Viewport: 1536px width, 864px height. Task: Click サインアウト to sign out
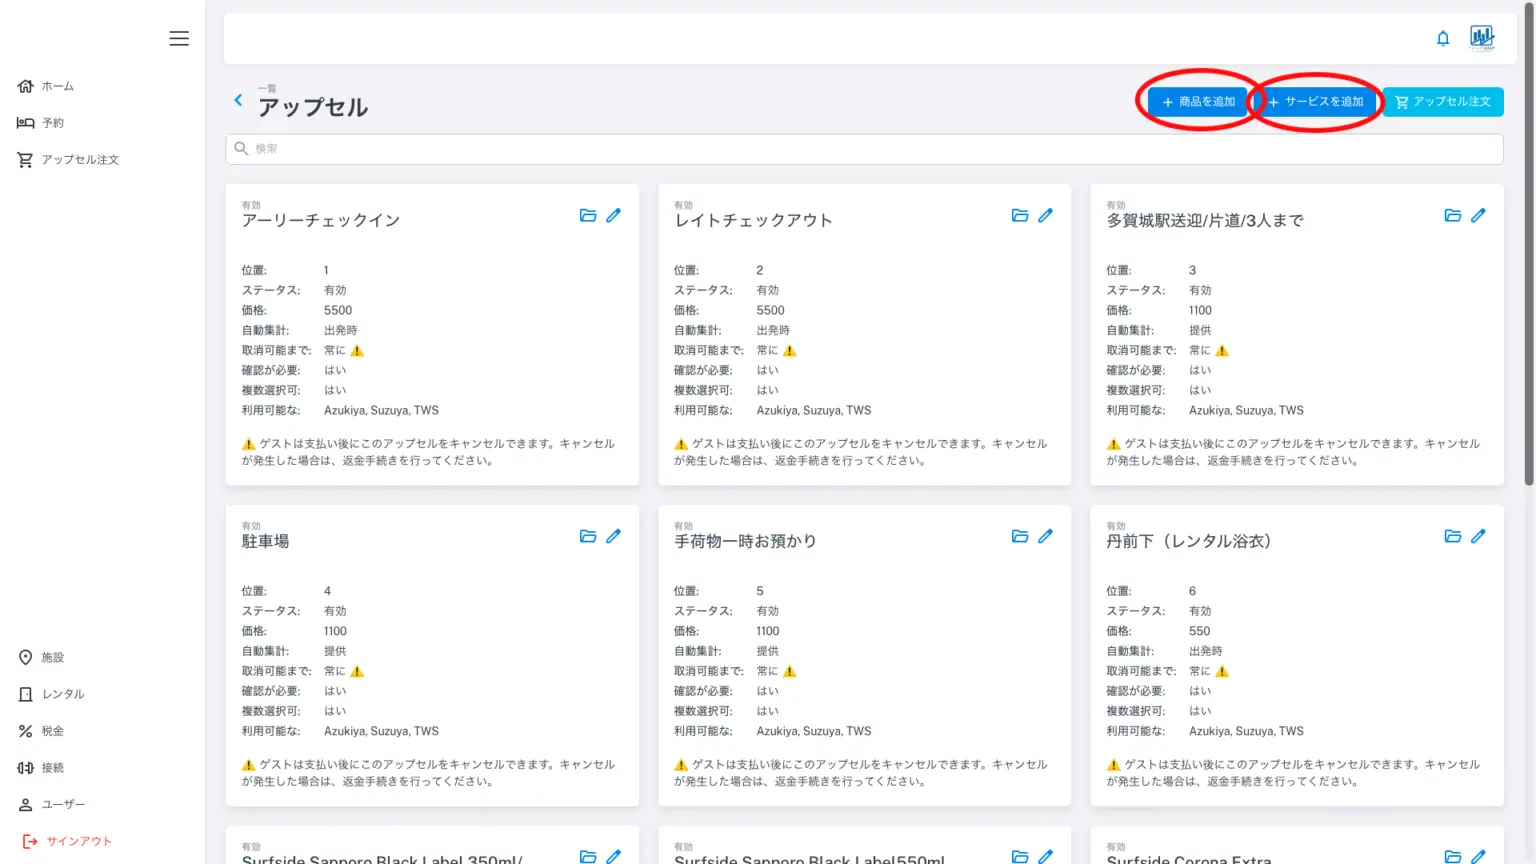click(78, 841)
